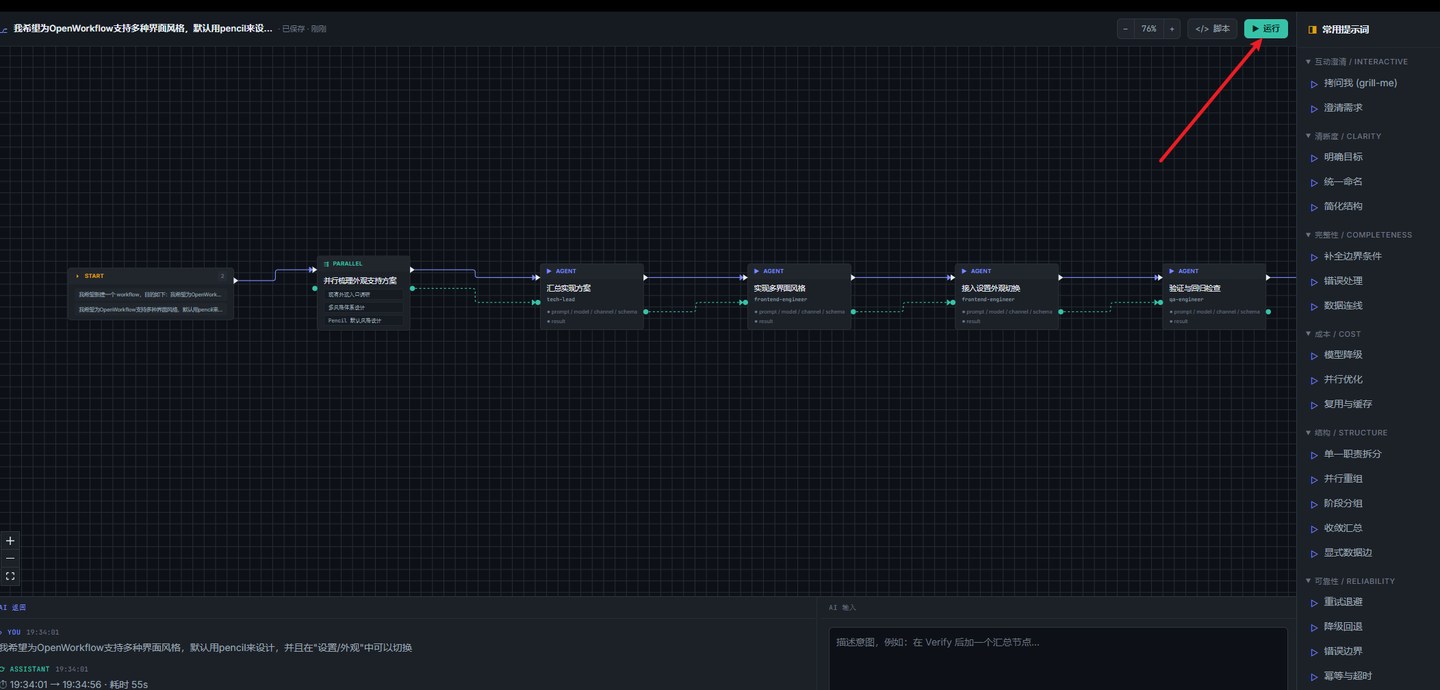Click 简化结构 prompt label
The height and width of the screenshot is (690, 1440).
(1343, 207)
